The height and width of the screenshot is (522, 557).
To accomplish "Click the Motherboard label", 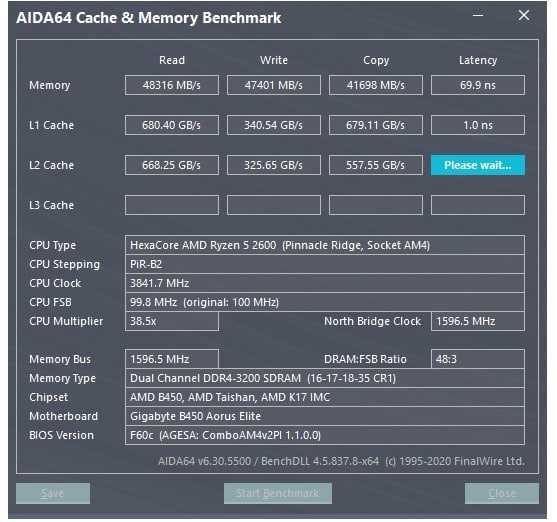I will 64,416.
